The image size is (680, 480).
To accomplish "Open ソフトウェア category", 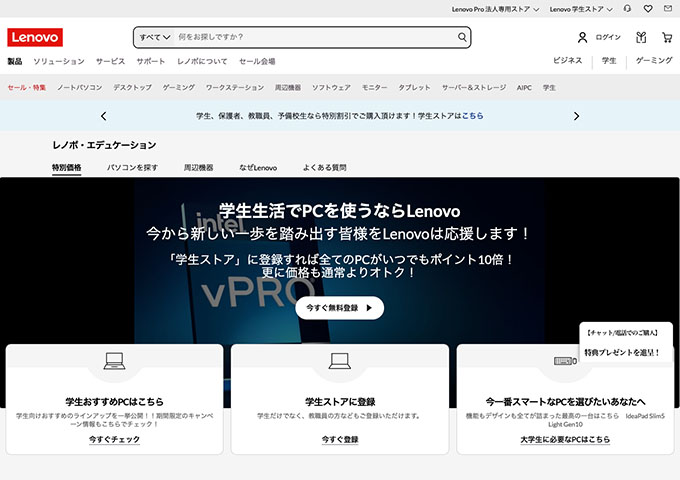I will [332, 88].
